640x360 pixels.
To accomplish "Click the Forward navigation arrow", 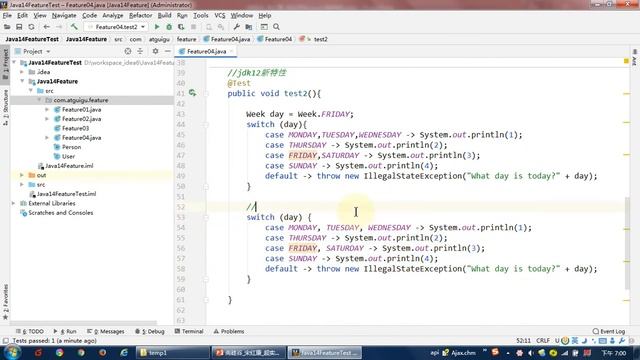I will [59, 27].
